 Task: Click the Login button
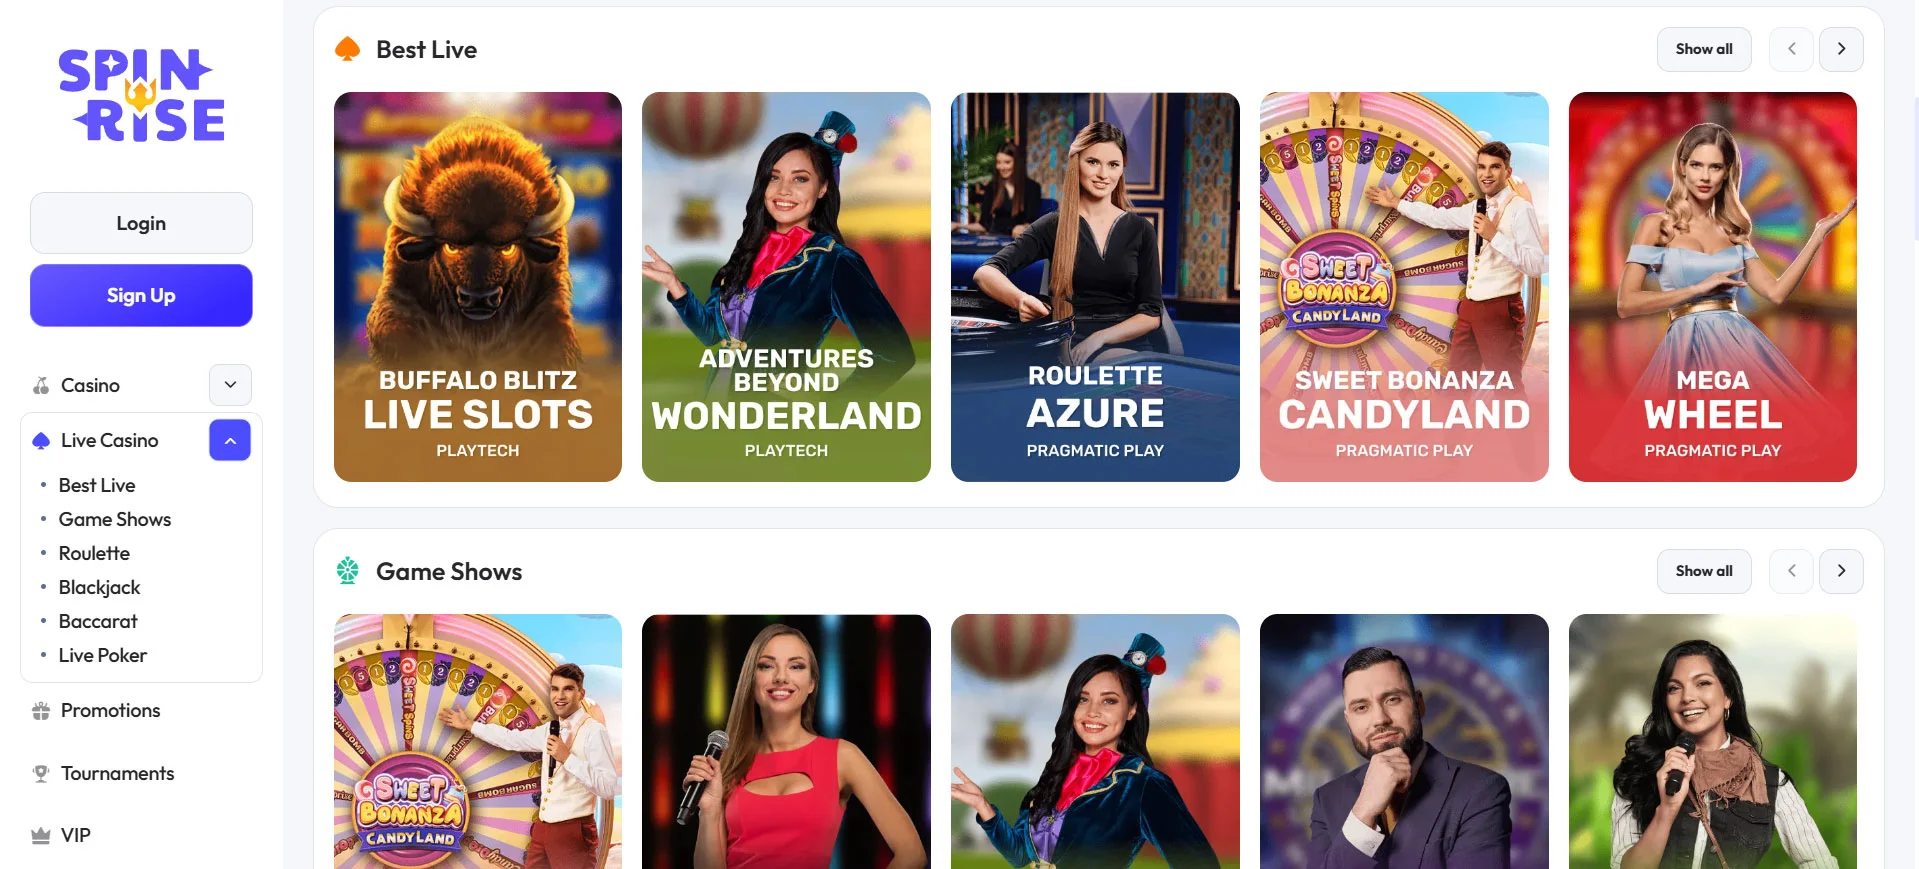141,223
